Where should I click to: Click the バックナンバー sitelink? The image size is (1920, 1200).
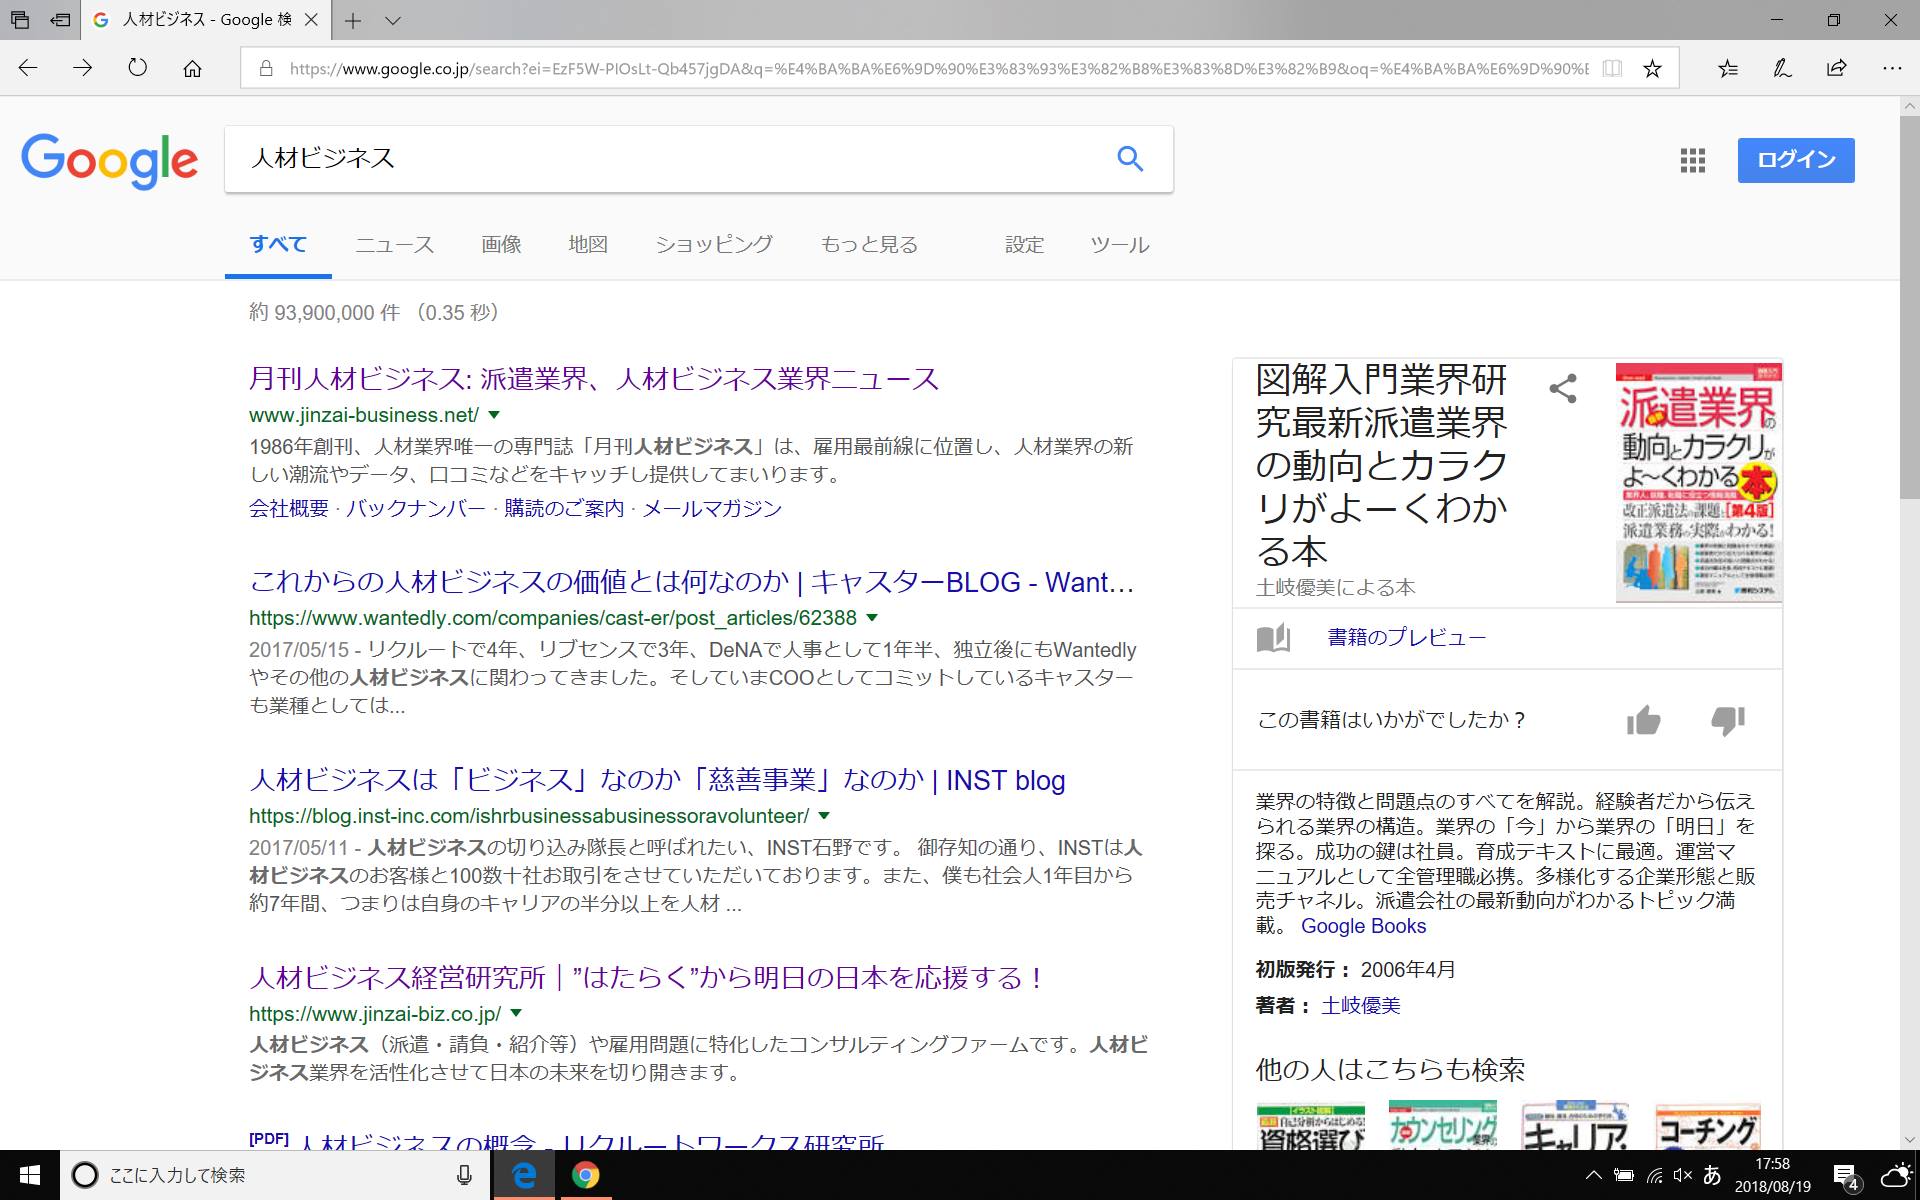coord(416,508)
